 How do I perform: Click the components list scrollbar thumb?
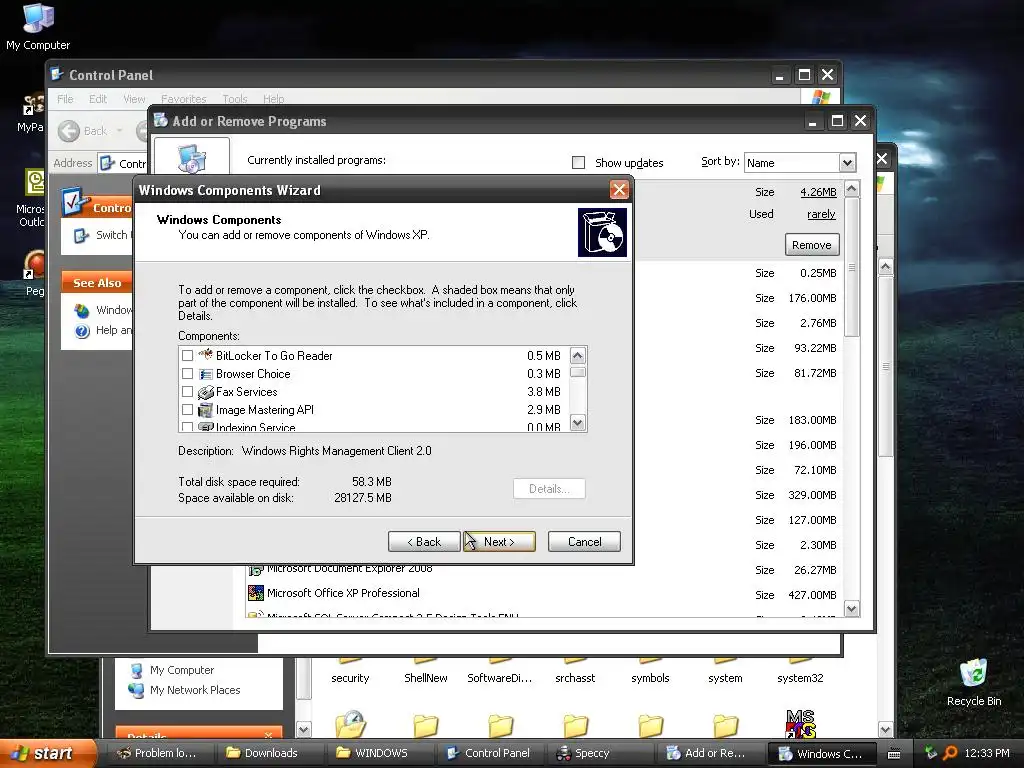coord(577,372)
